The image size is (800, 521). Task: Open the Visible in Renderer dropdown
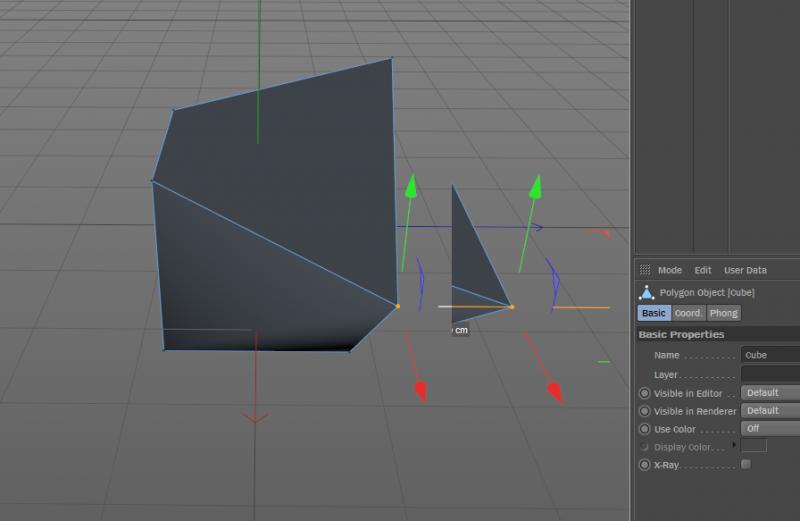pos(770,410)
